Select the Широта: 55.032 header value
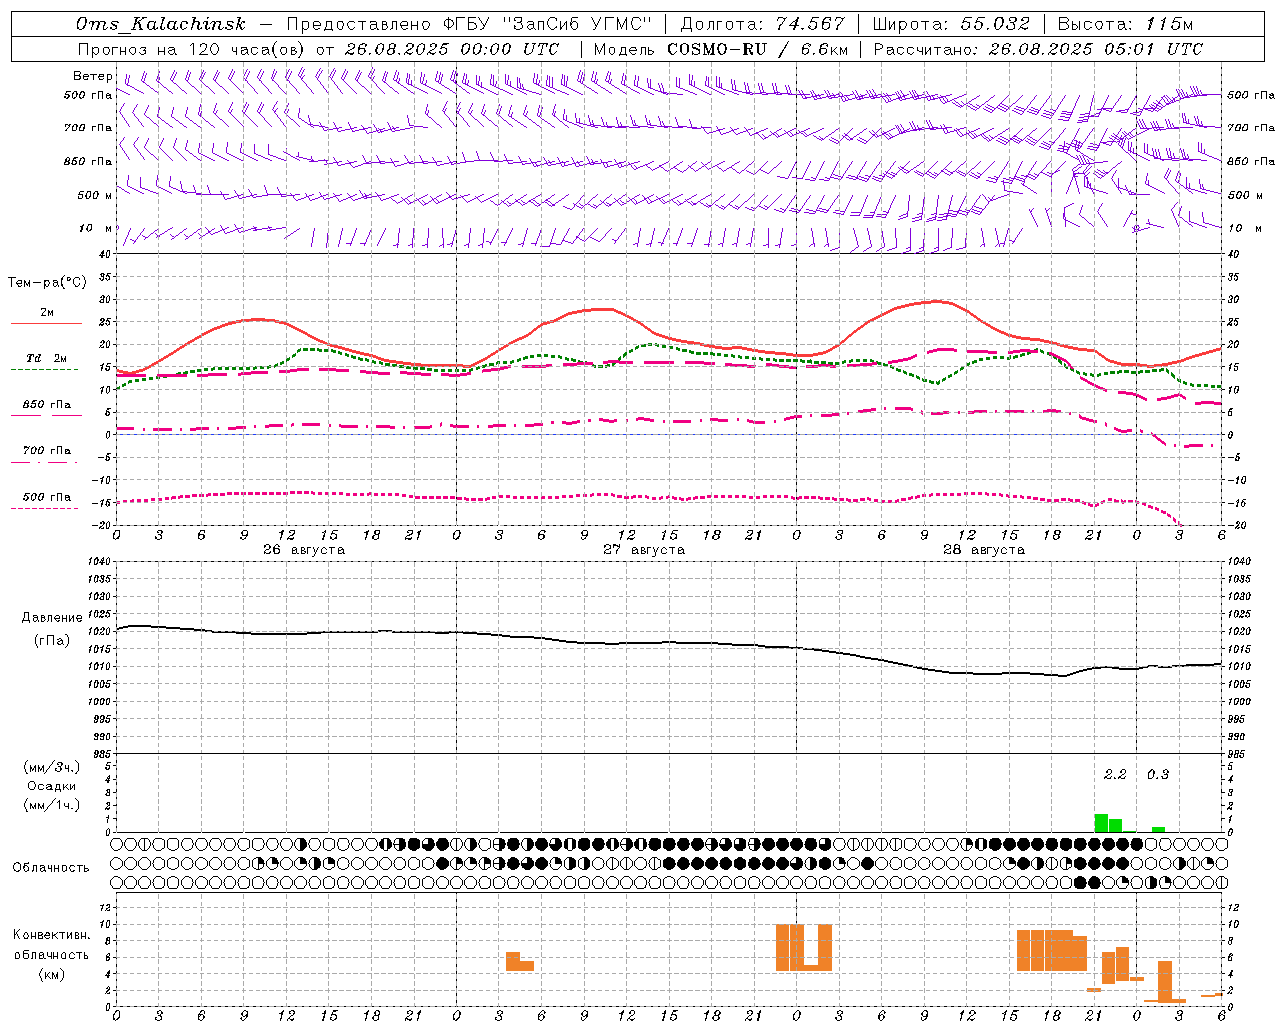This screenshot has height=1024, width=1280. point(951,24)
